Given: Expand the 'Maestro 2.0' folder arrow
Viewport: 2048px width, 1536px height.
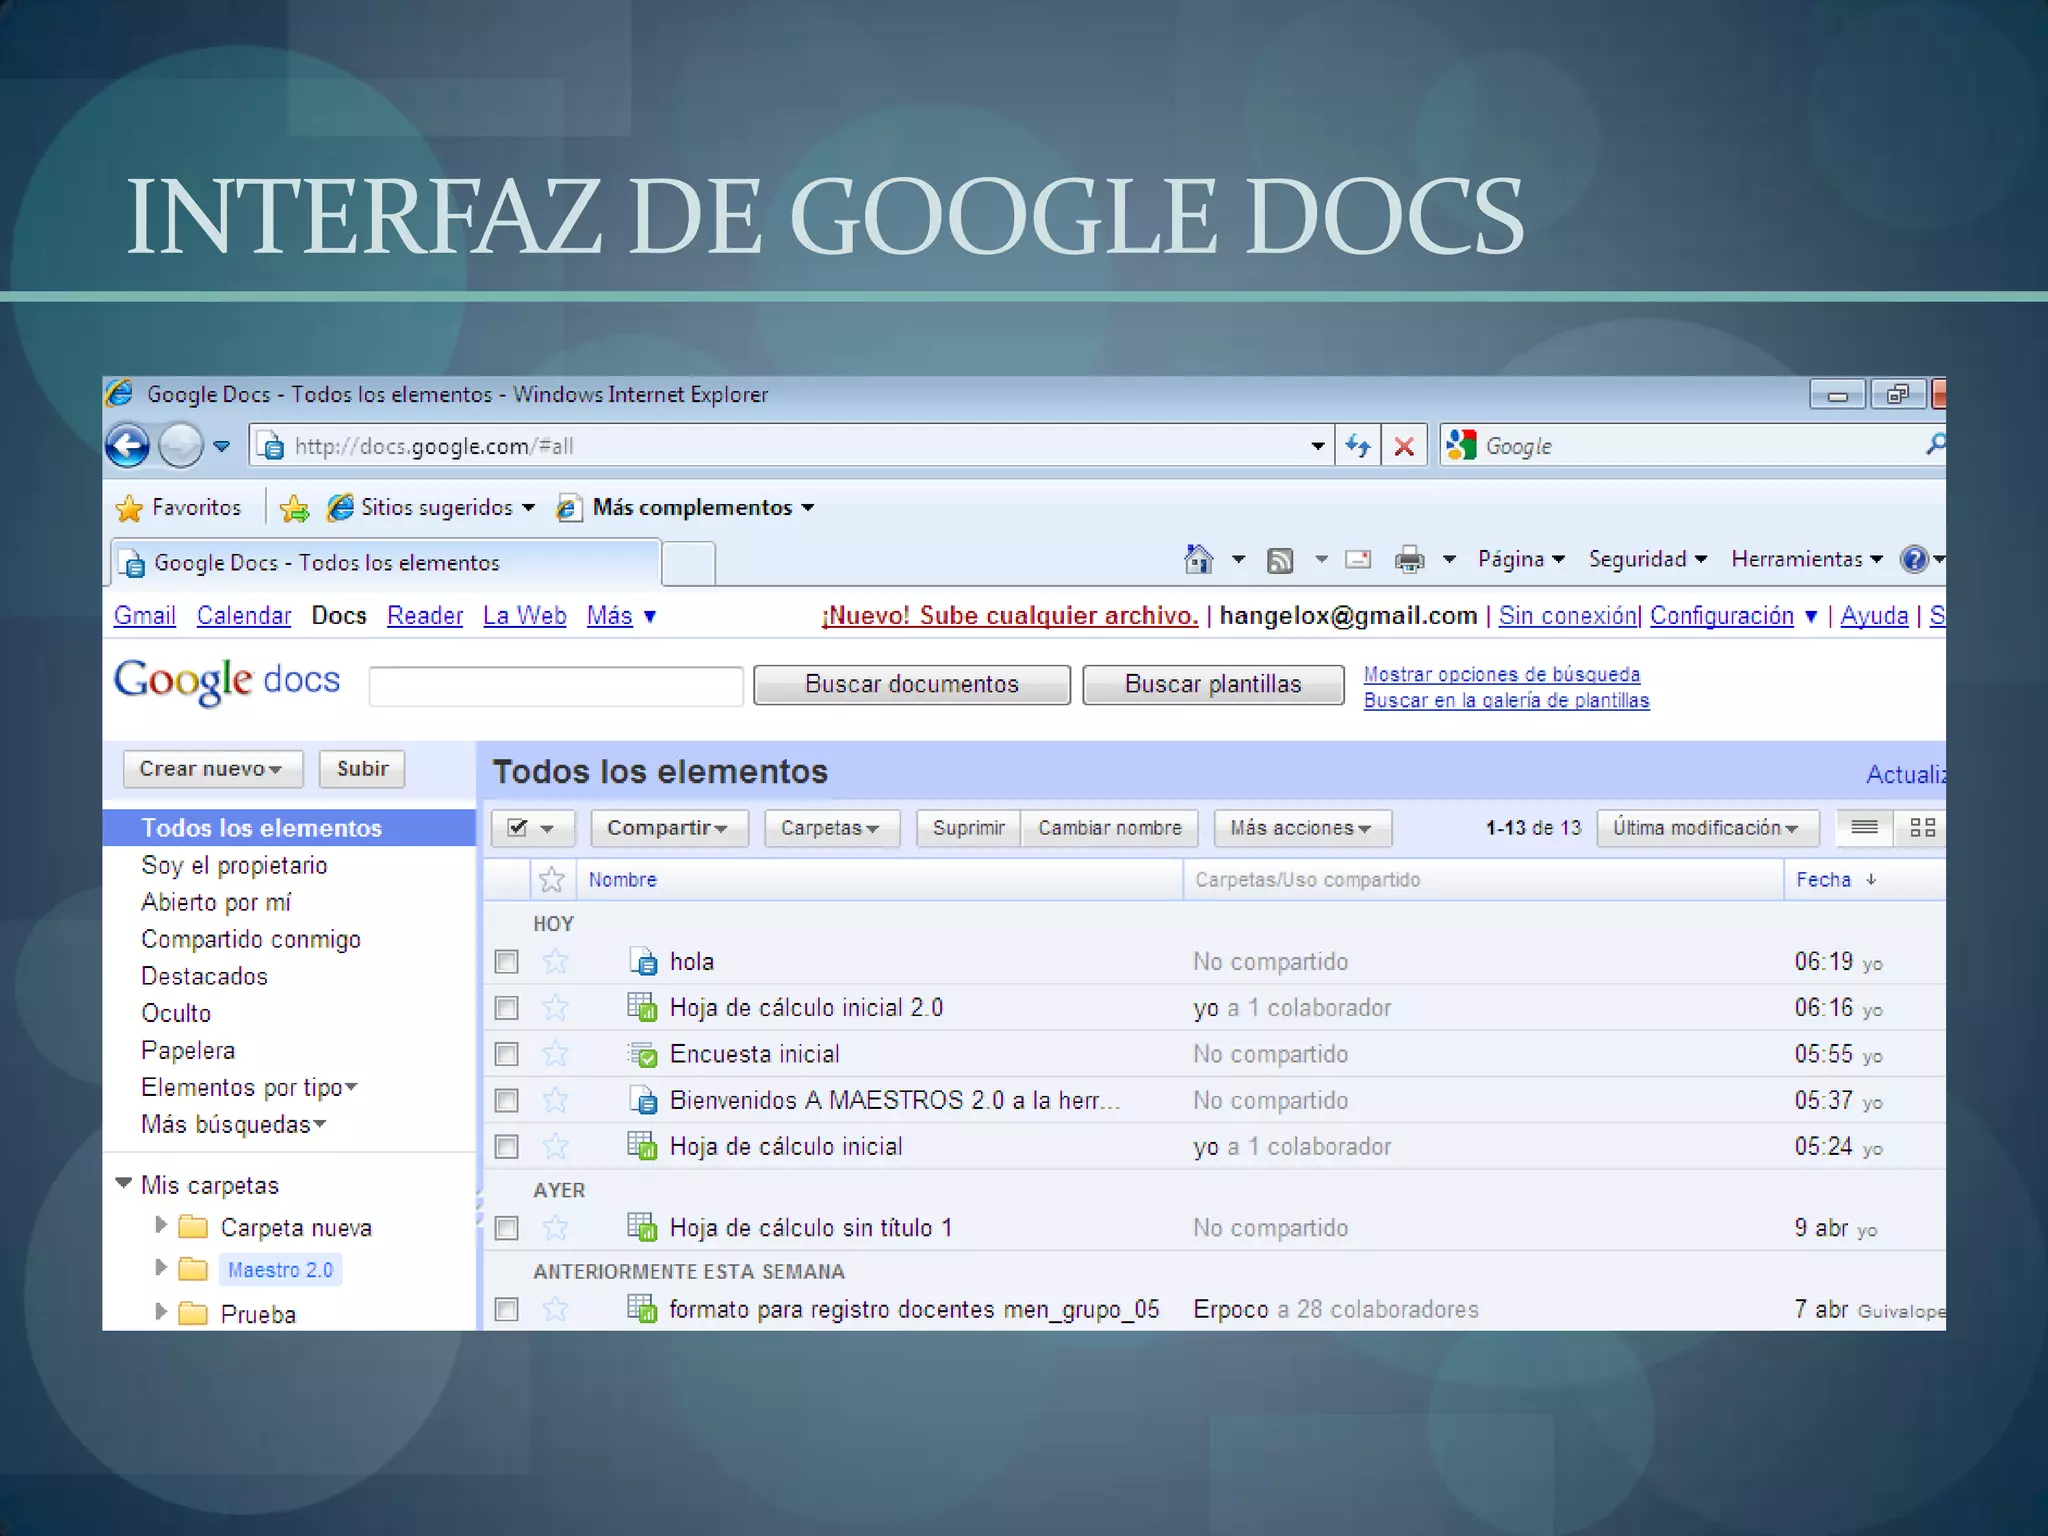Looking at the screenshot, I should pyautogui.click(x=160, y=1268).
